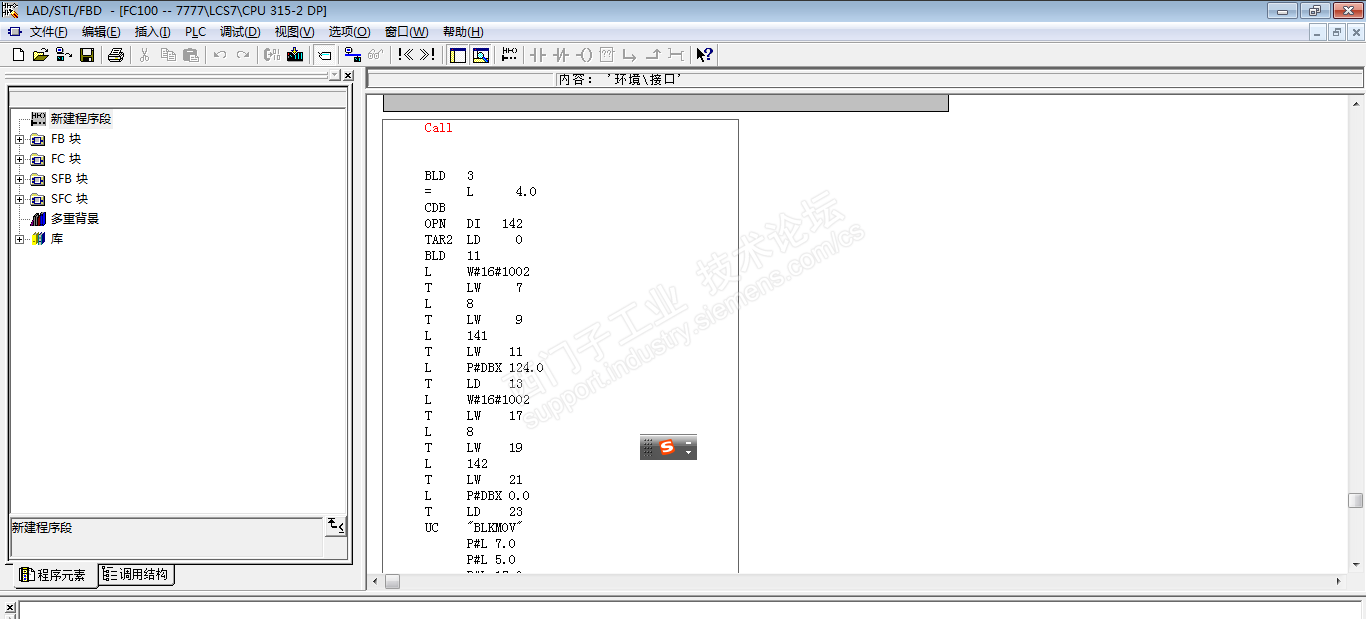Select the 多重背景 tree item
Image resolution: width=1366 pixels, height=619 pixels.
pos(75,219)
